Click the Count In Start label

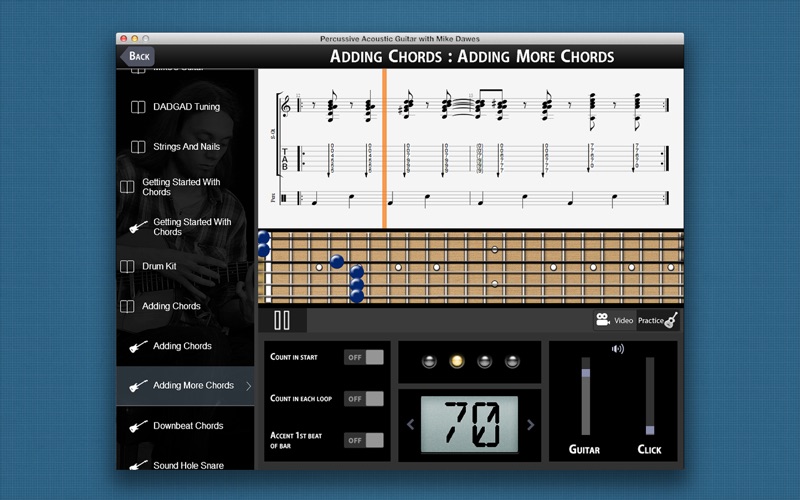(x=294, y=357)
